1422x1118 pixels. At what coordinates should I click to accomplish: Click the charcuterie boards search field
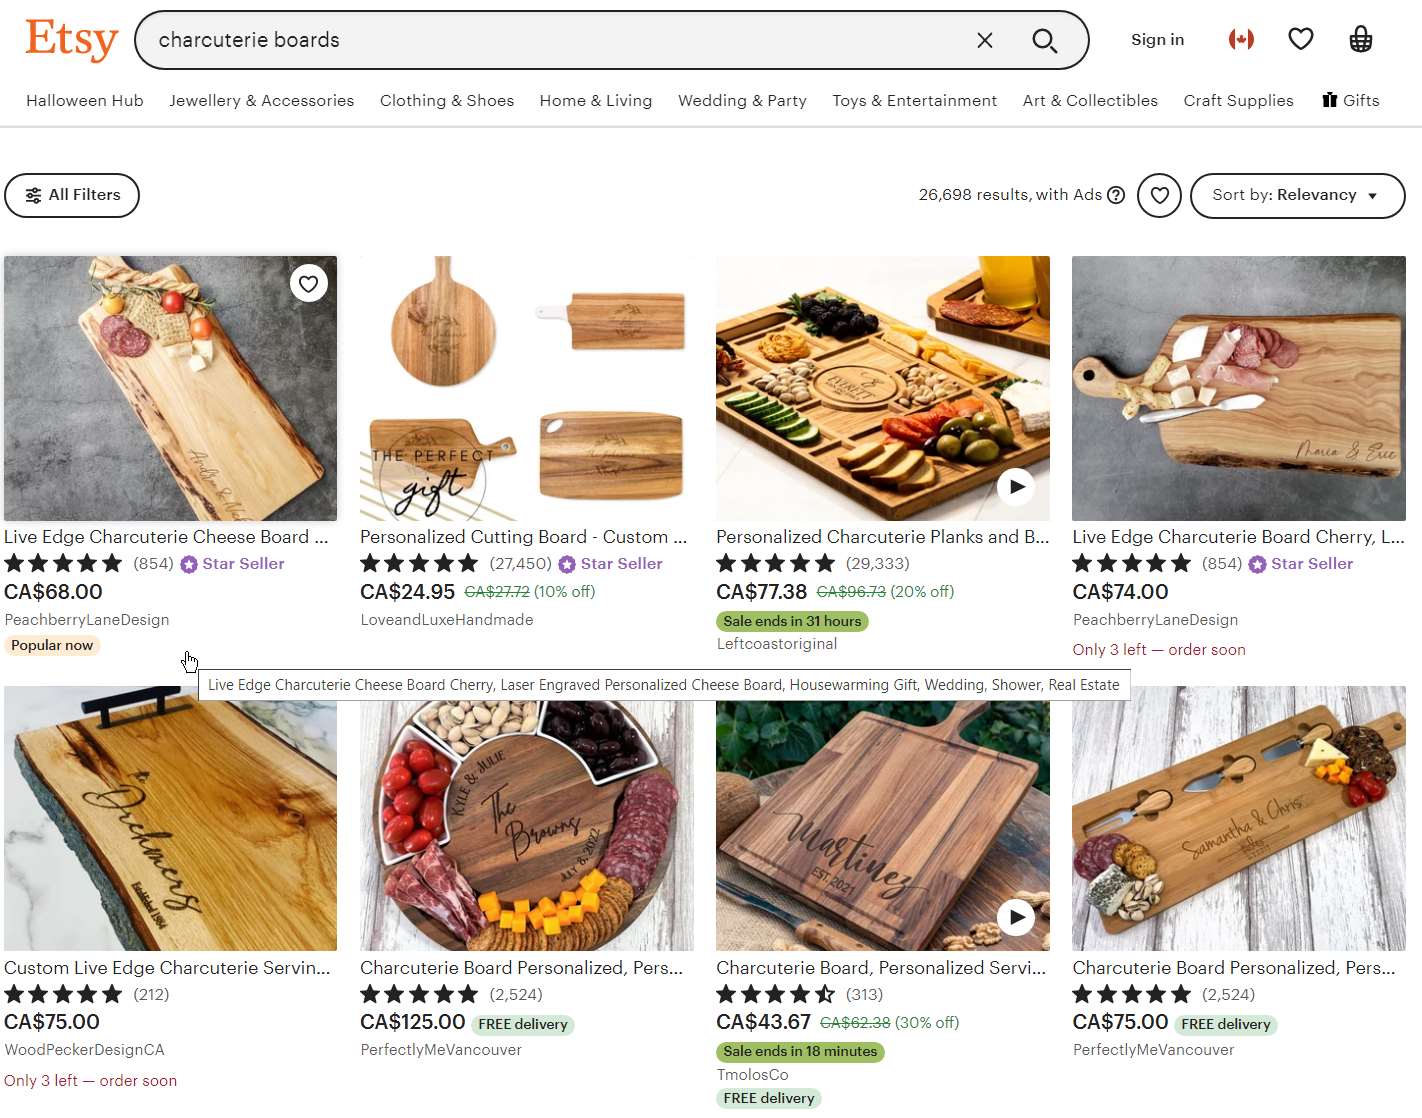click(550, 40)
